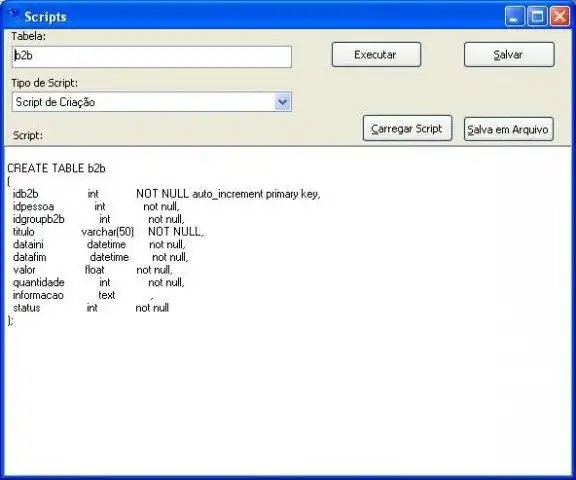Open the Tipo de Script dropdown arrow
This screenshot has height=480, width=576.
(282, 102)
